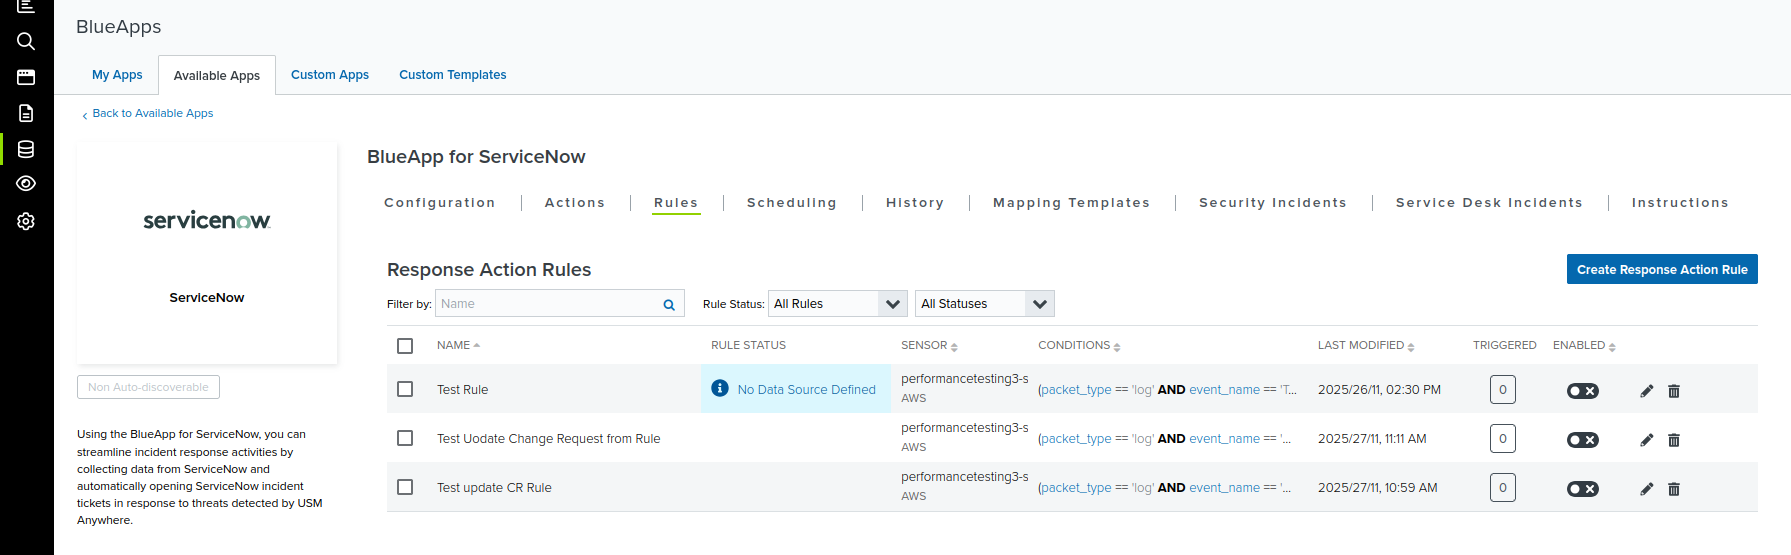
Task: Check the box for Test Uodate Change Request
Action: [405, 438]
